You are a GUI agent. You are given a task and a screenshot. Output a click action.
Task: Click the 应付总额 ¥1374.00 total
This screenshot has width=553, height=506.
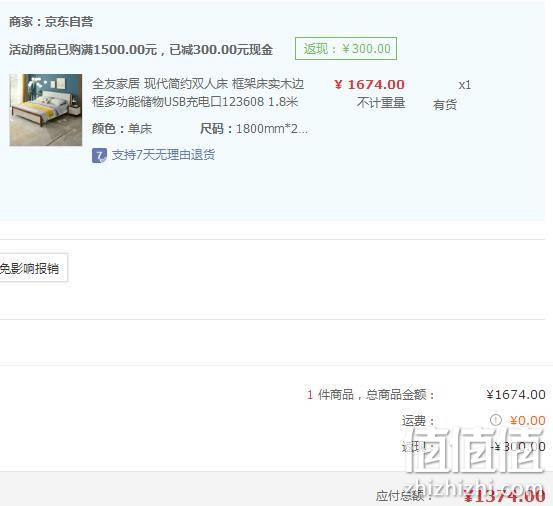504,496
